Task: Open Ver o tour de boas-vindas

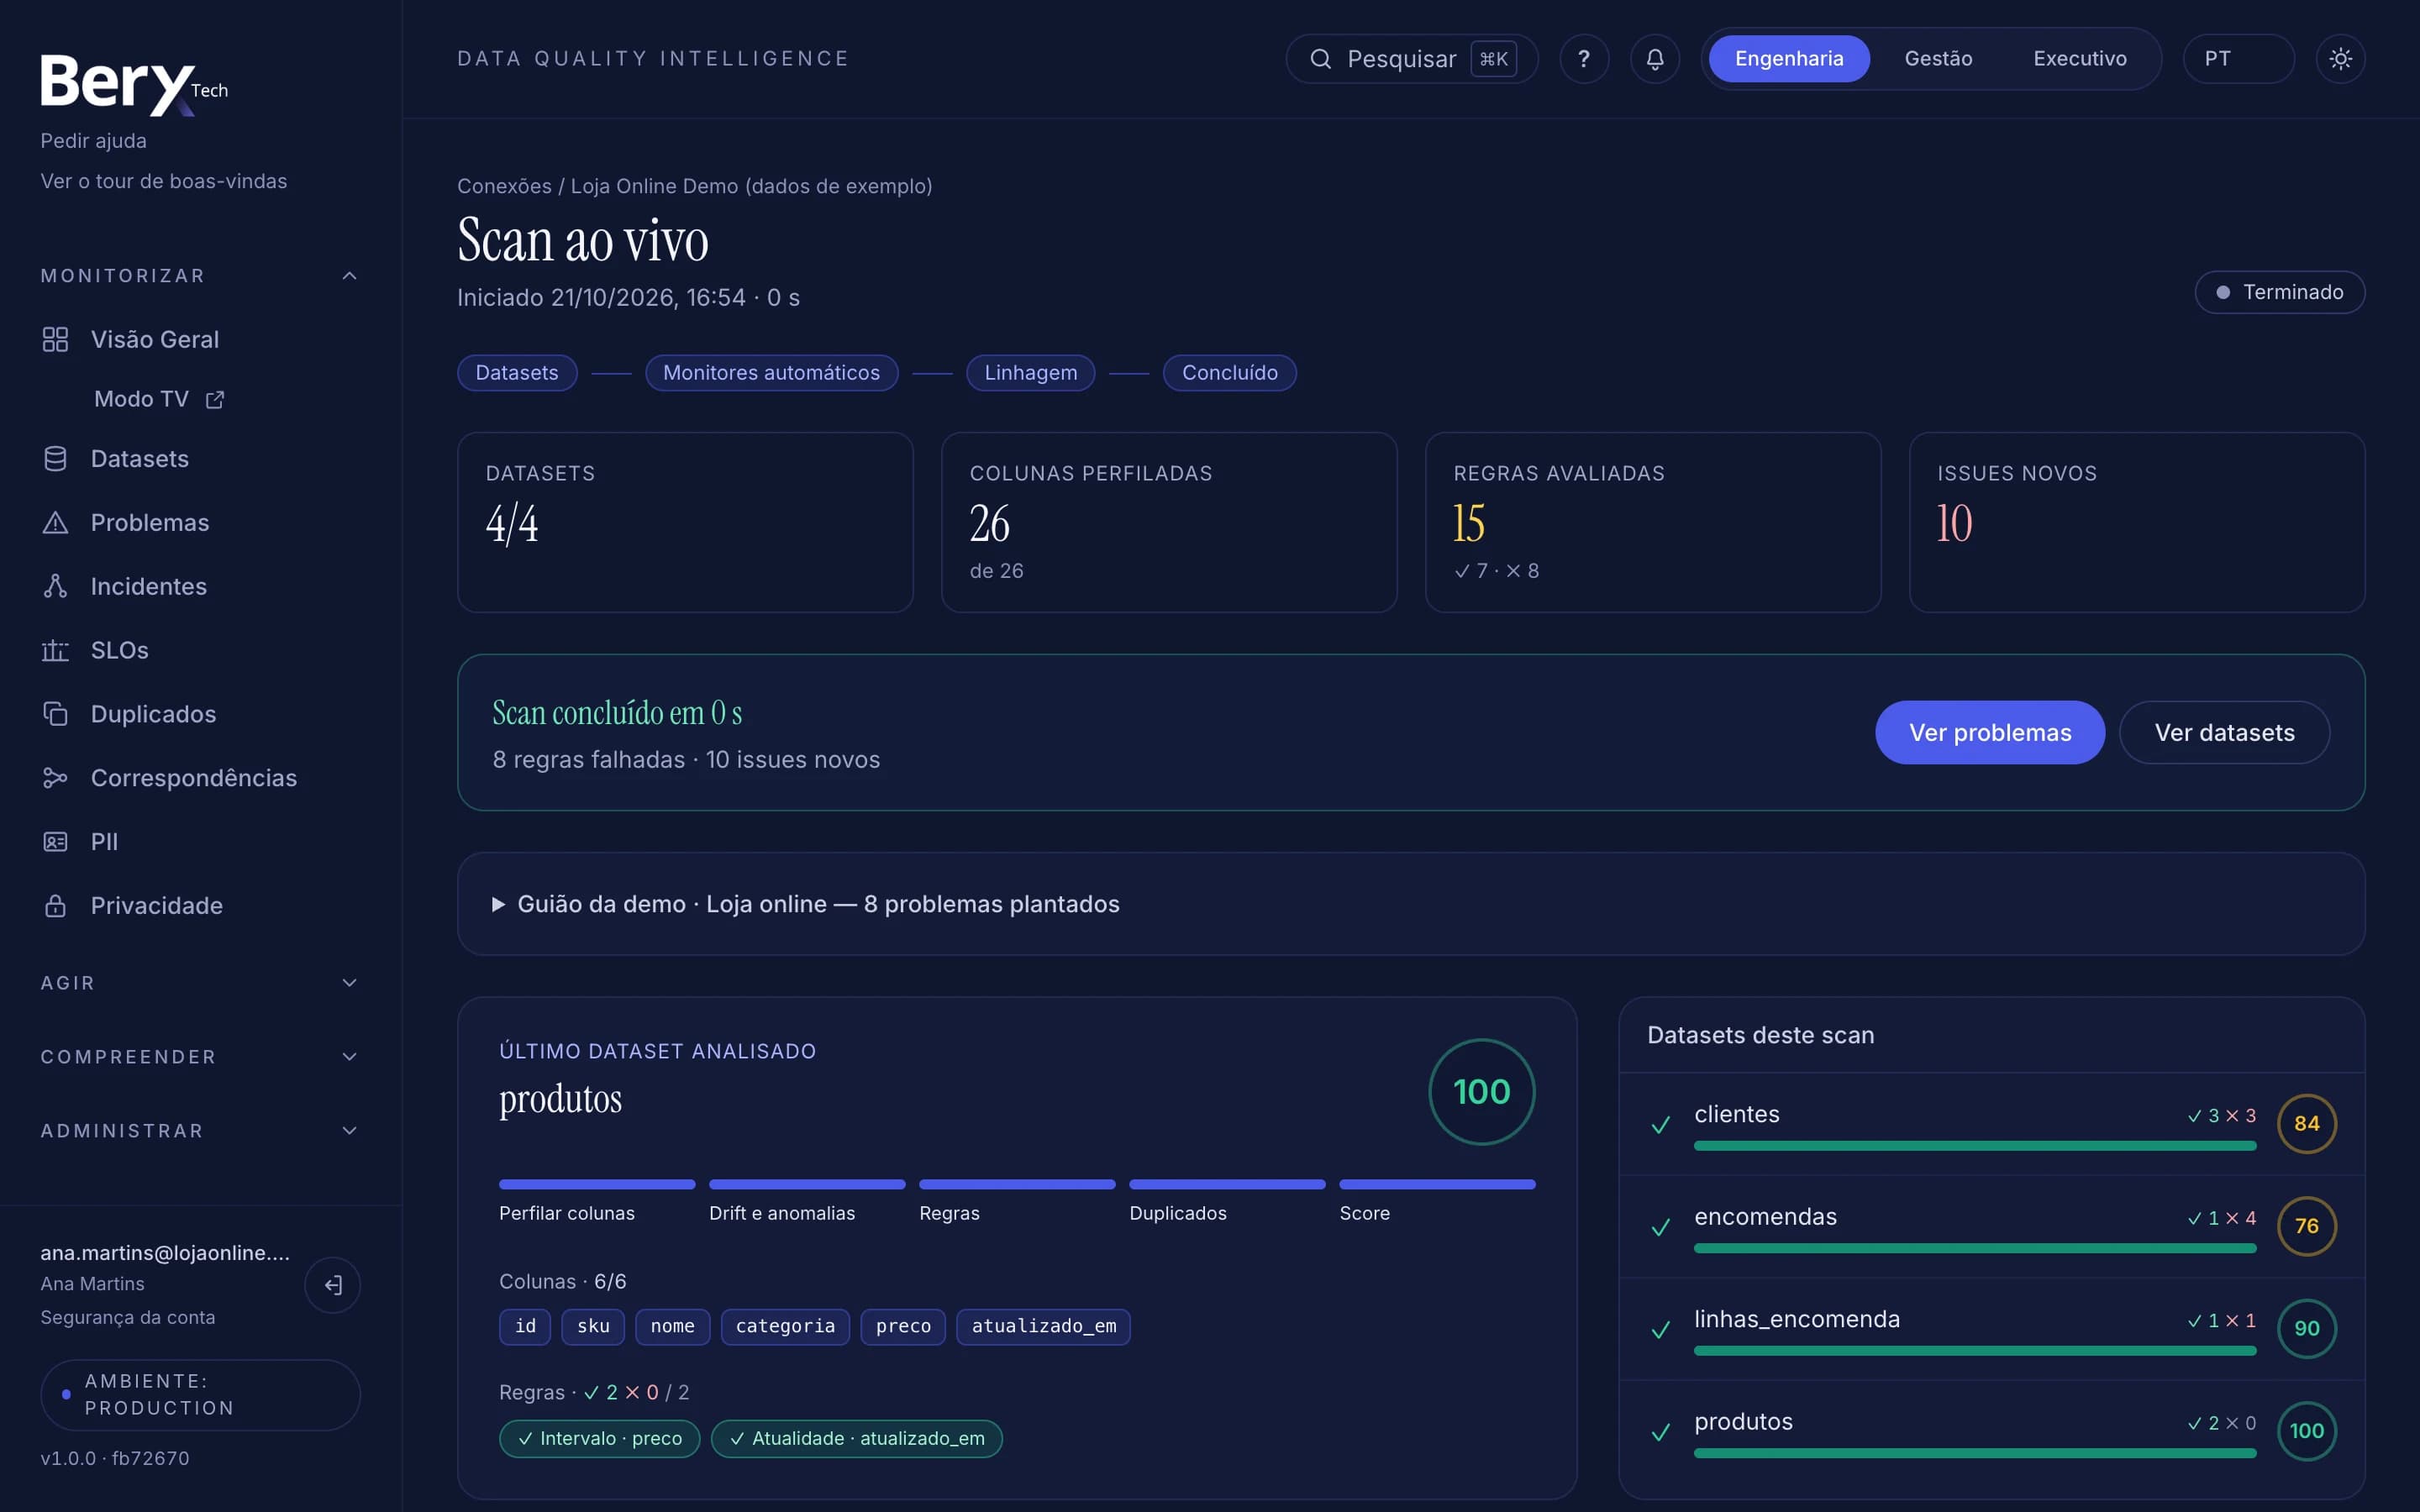Action: pyautogui.click(x=163, y=181)
